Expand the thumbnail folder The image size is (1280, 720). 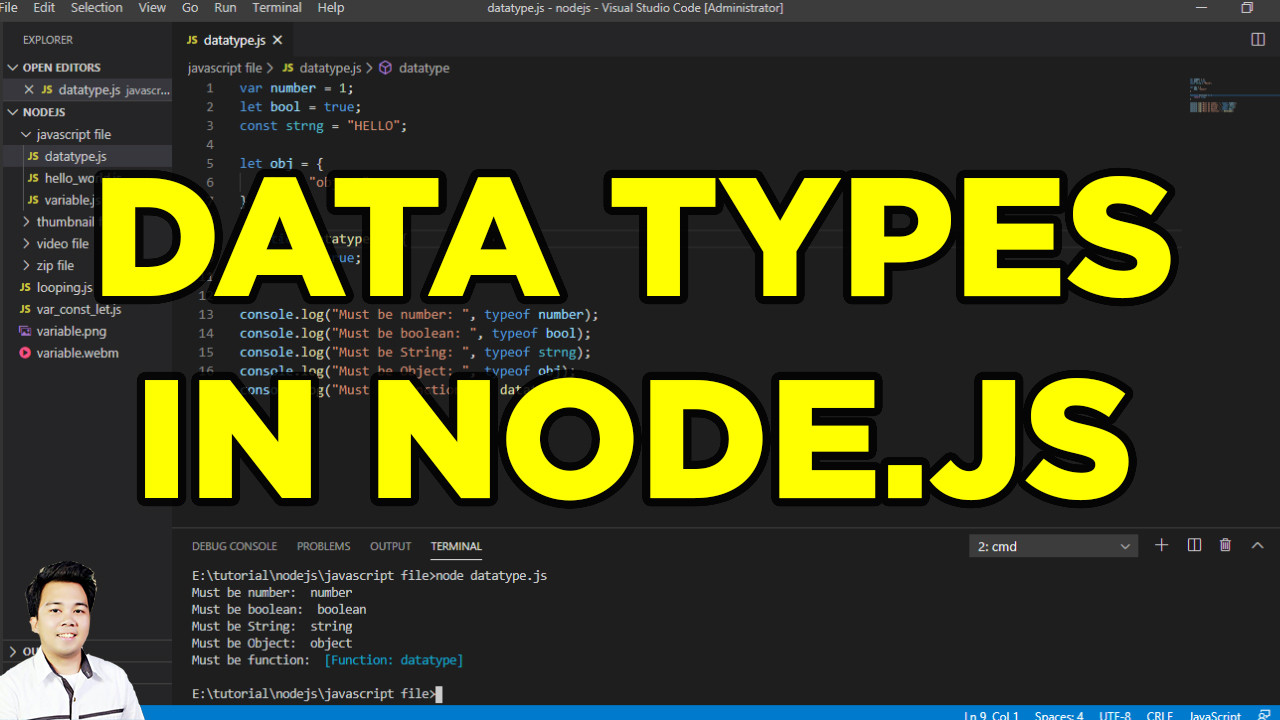[x=27, y=222]
